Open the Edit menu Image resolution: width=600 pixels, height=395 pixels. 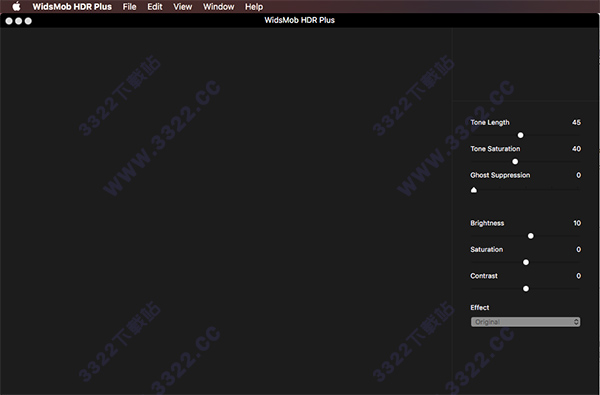[155, 7]
